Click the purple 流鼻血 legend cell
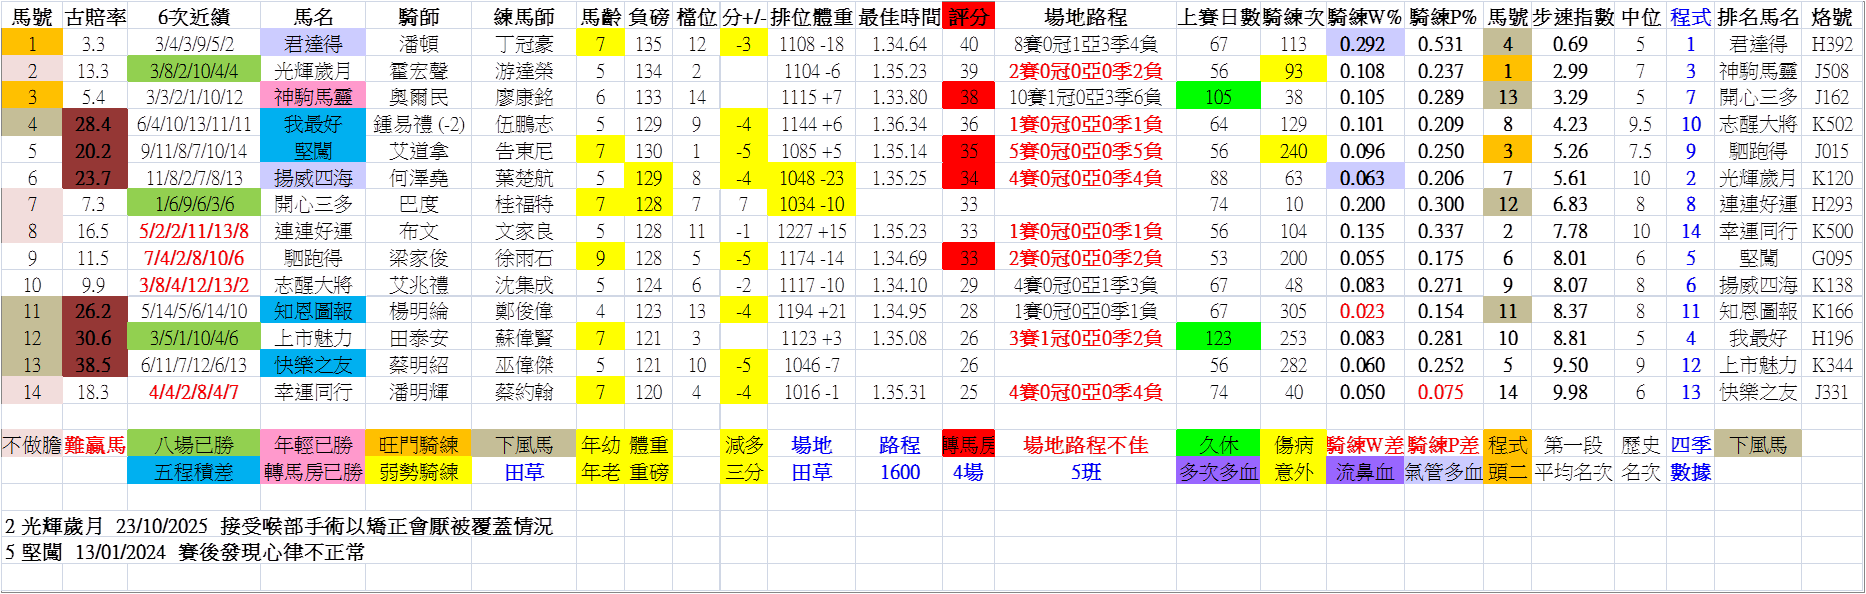Screen dimensions: 1866x594 point(1364,472)
